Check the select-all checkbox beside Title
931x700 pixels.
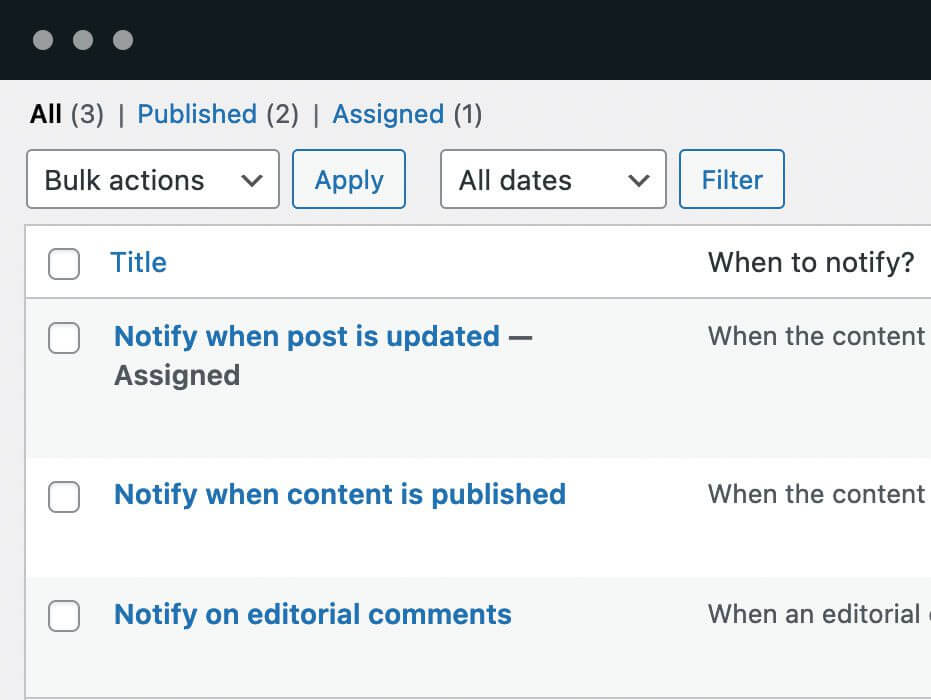tap(64, 264)
